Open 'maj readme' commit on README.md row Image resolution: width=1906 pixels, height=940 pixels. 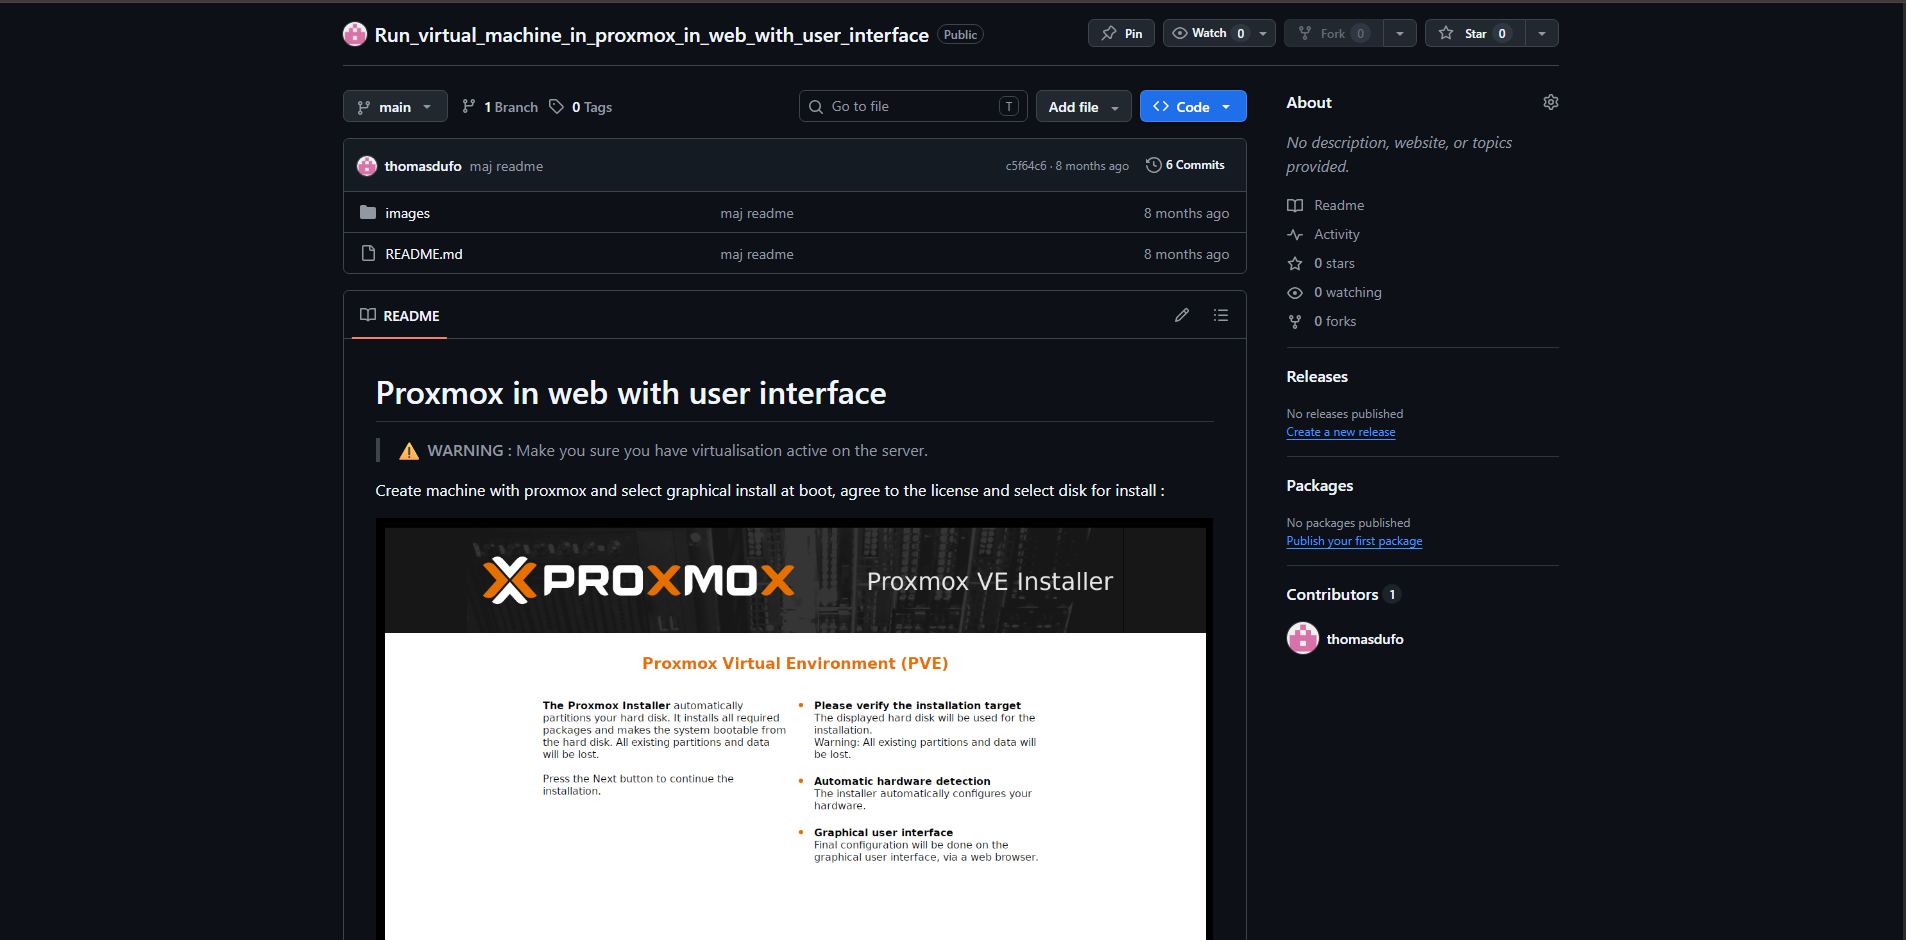757,254
